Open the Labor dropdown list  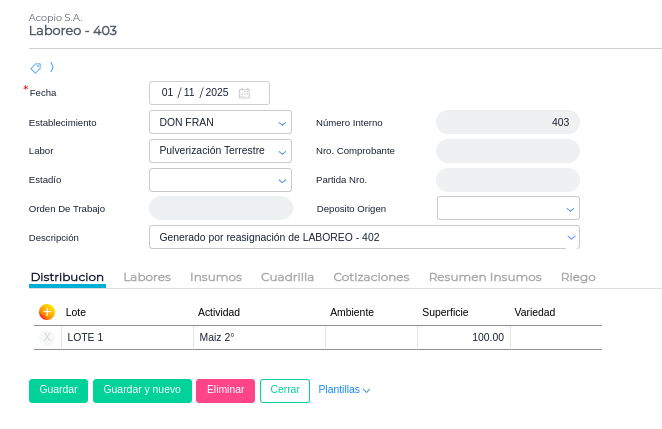click(x=282, y=152)
